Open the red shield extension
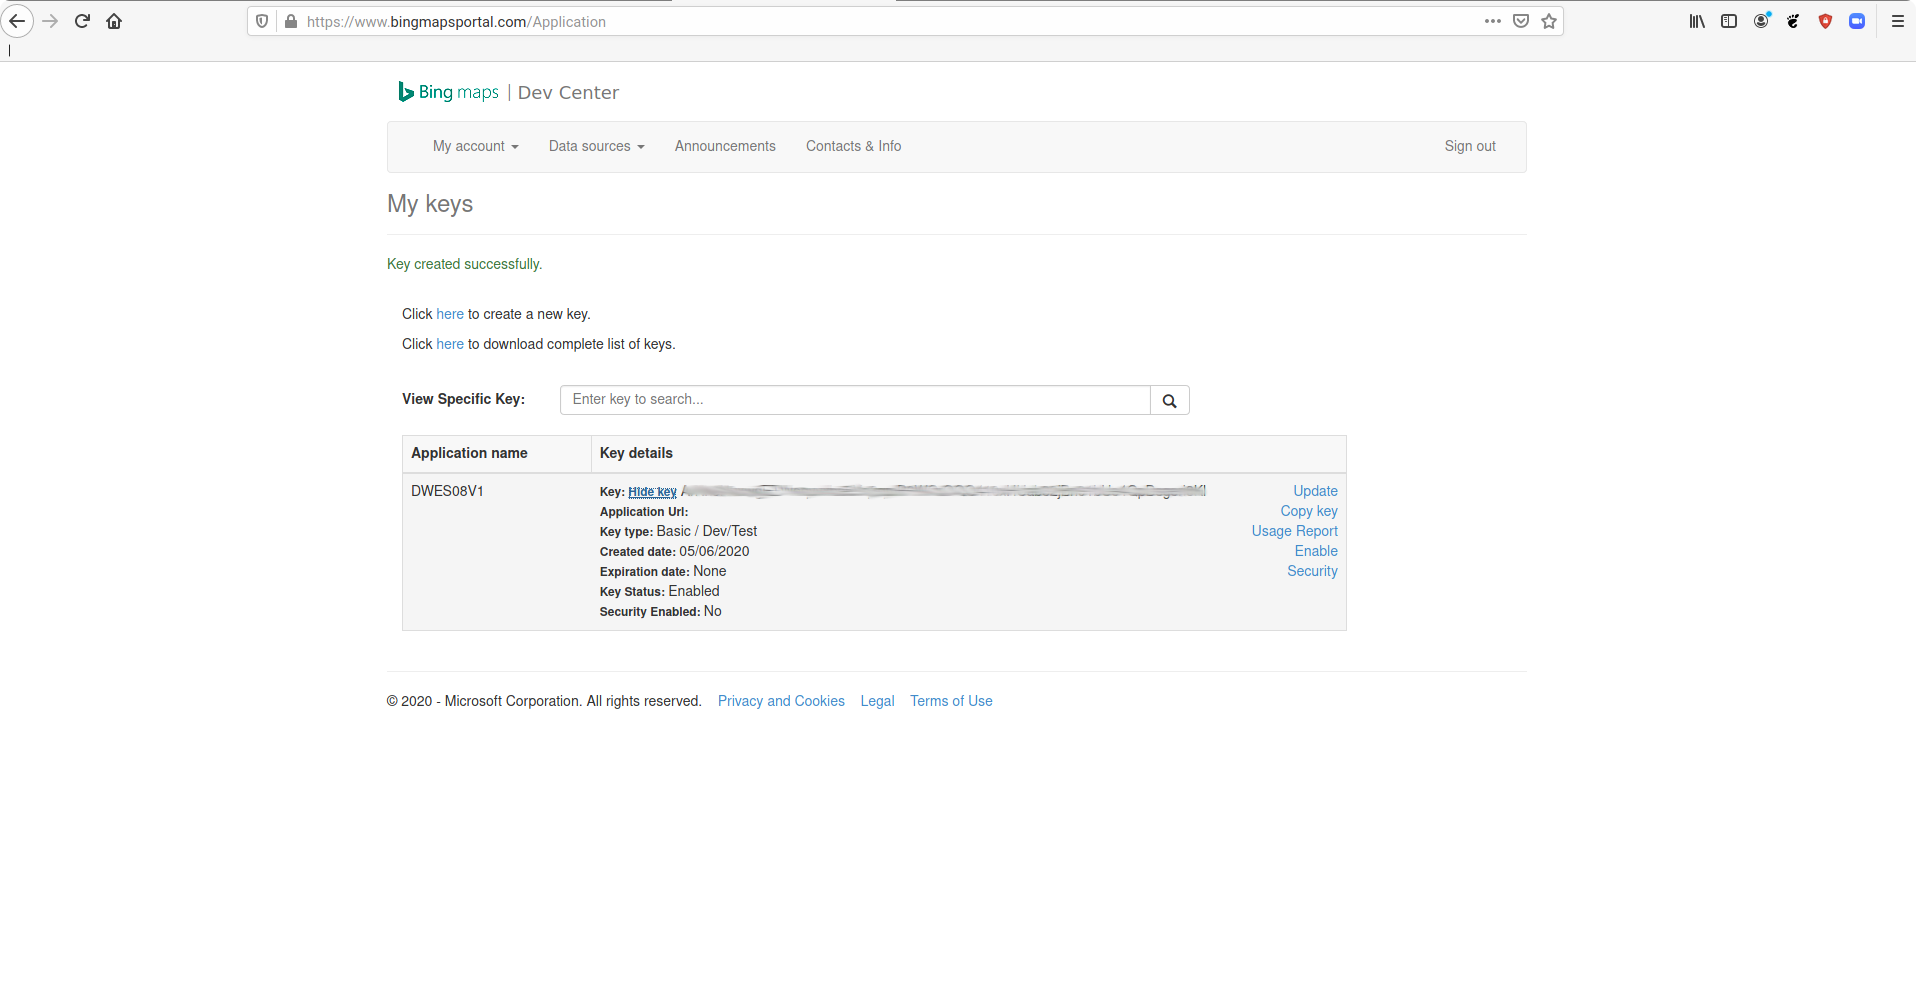This screenshot has width=1916, height=990. (1825, 21)
